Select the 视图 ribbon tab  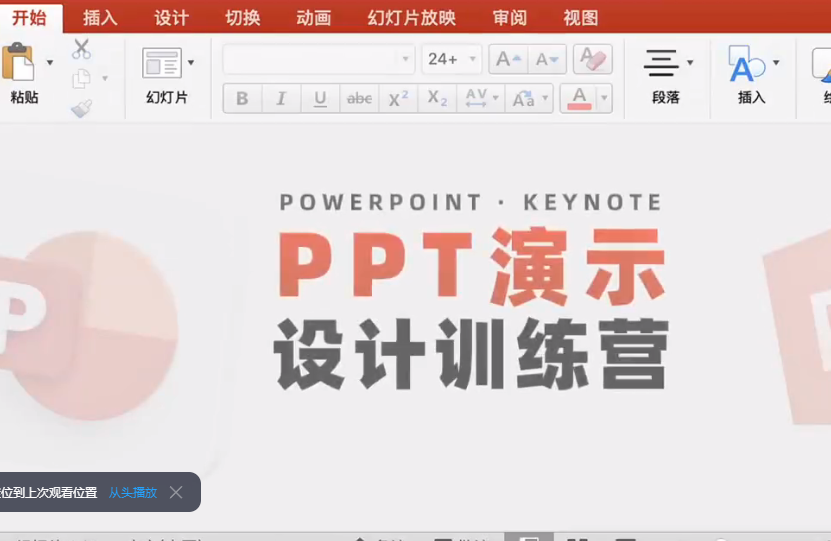pyautogui.click(x=581, y=18)
